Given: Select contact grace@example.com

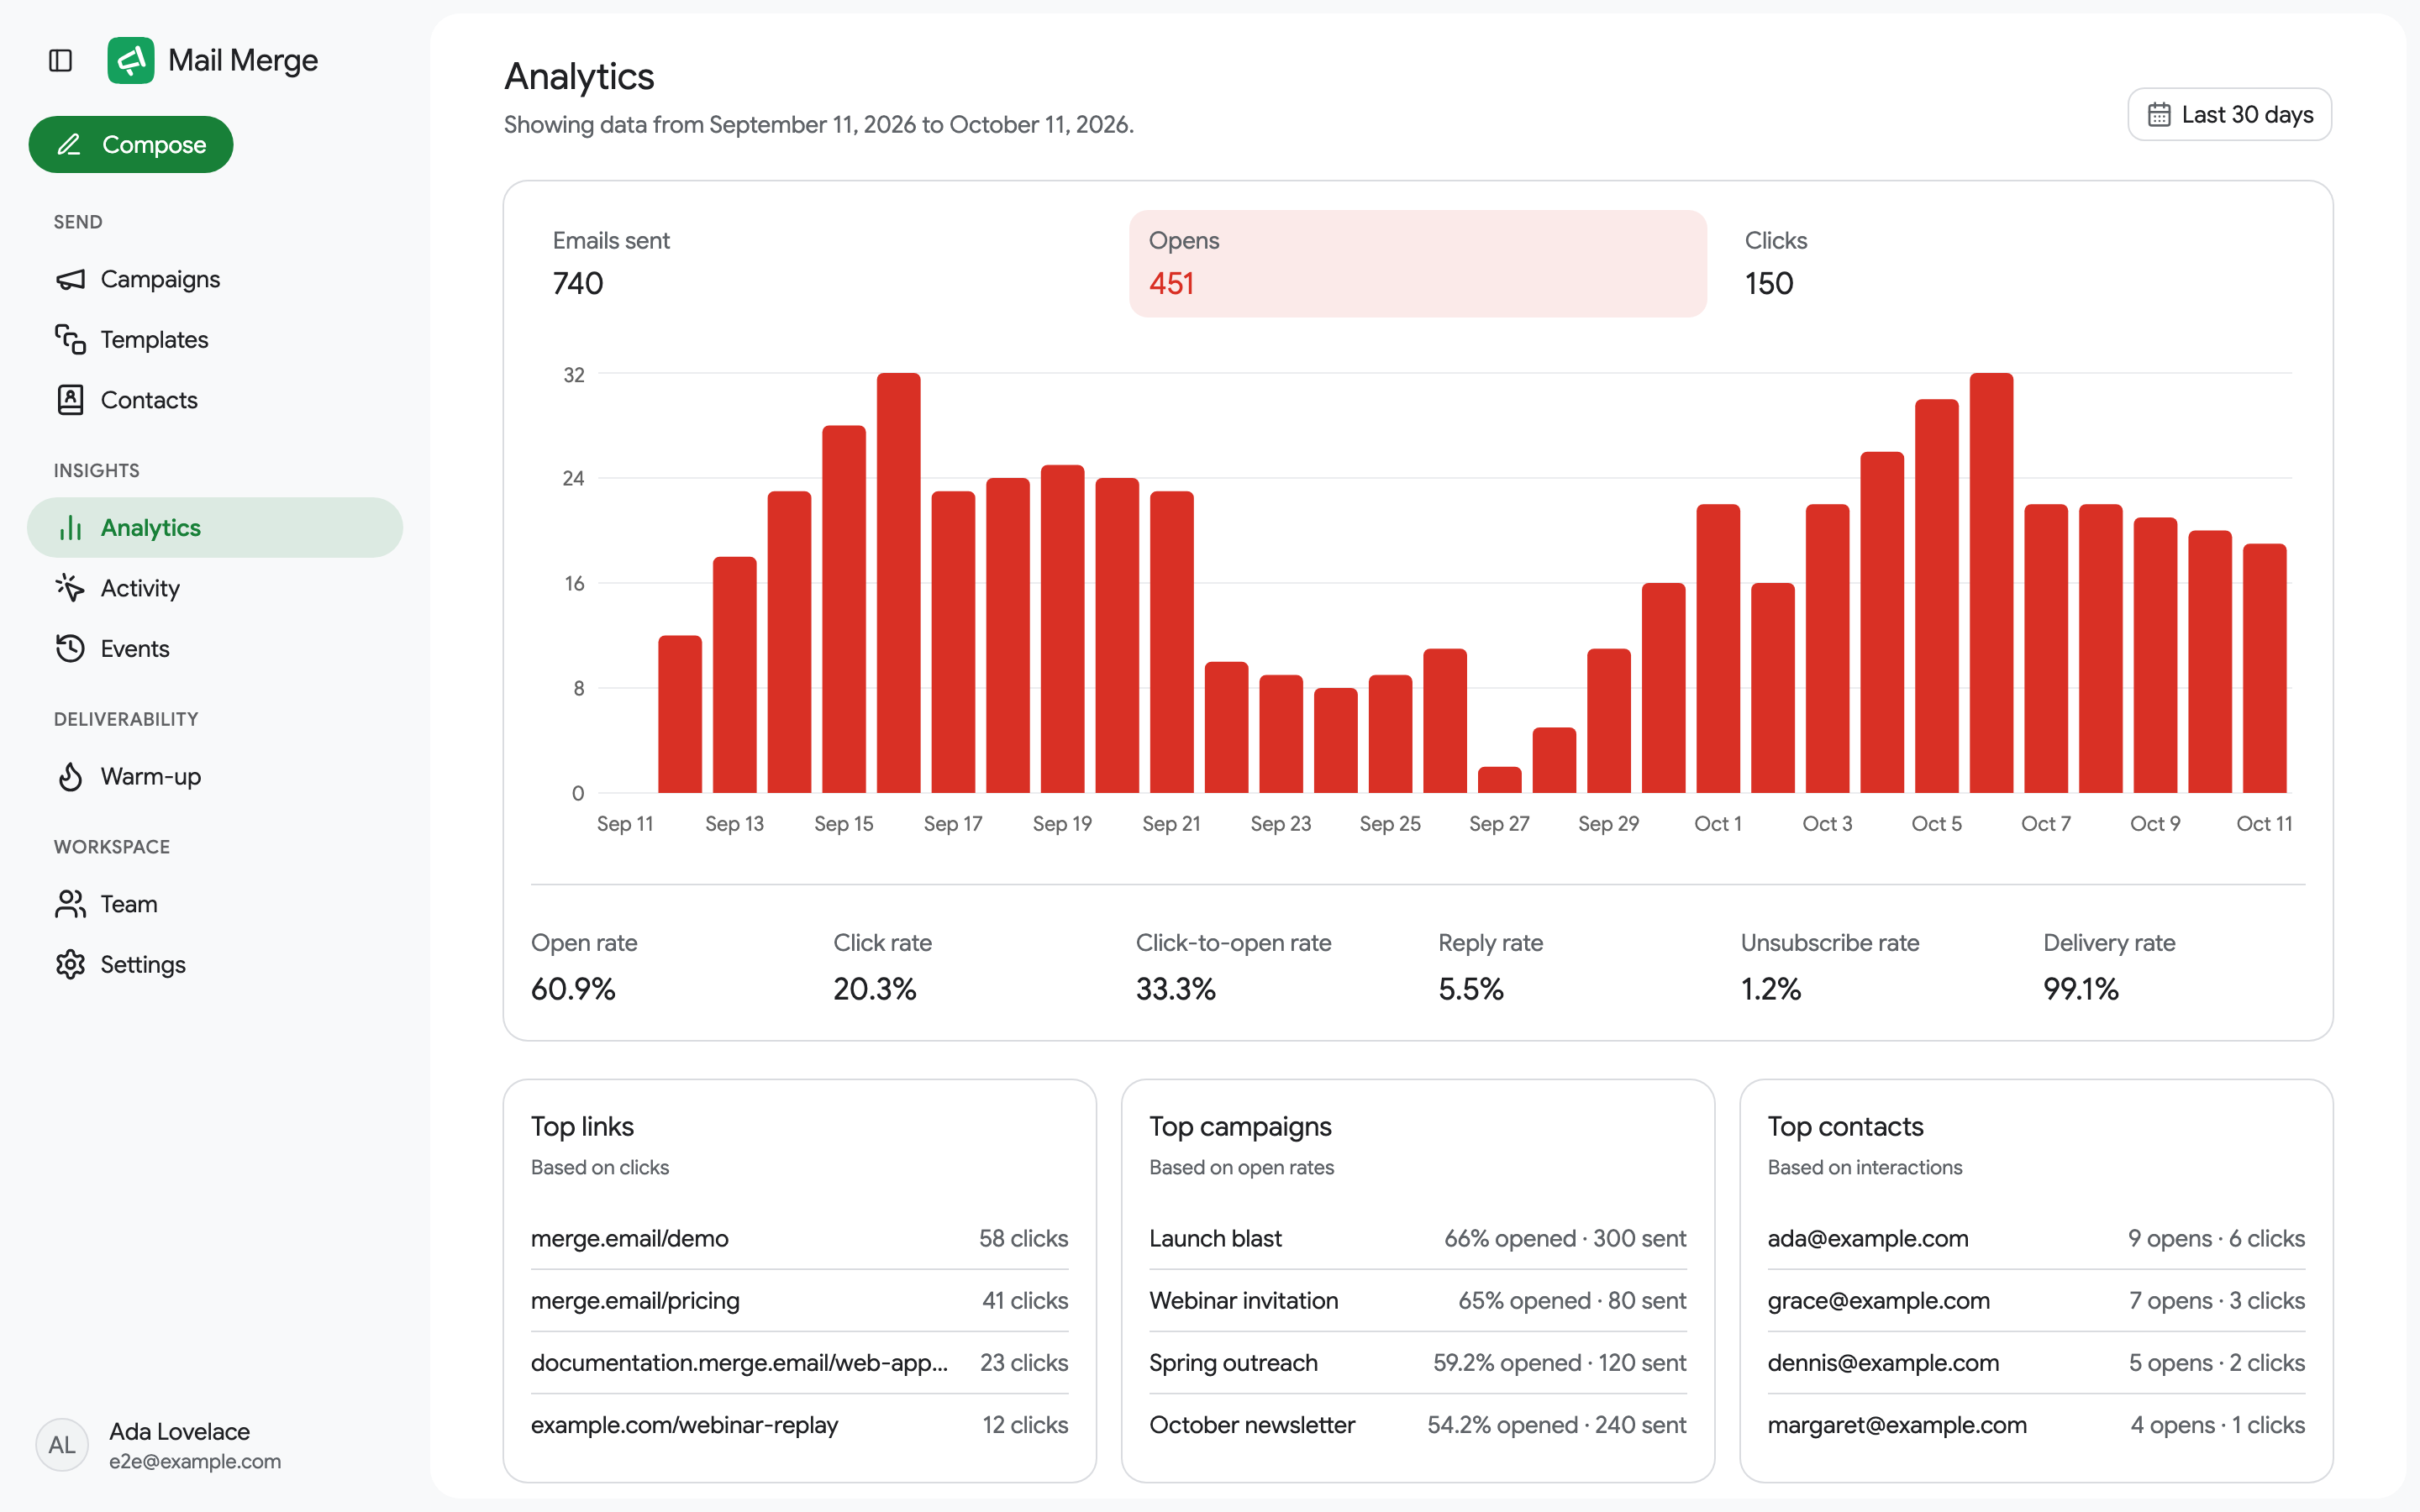Looking at the screenshot, I should 2036,1301.
